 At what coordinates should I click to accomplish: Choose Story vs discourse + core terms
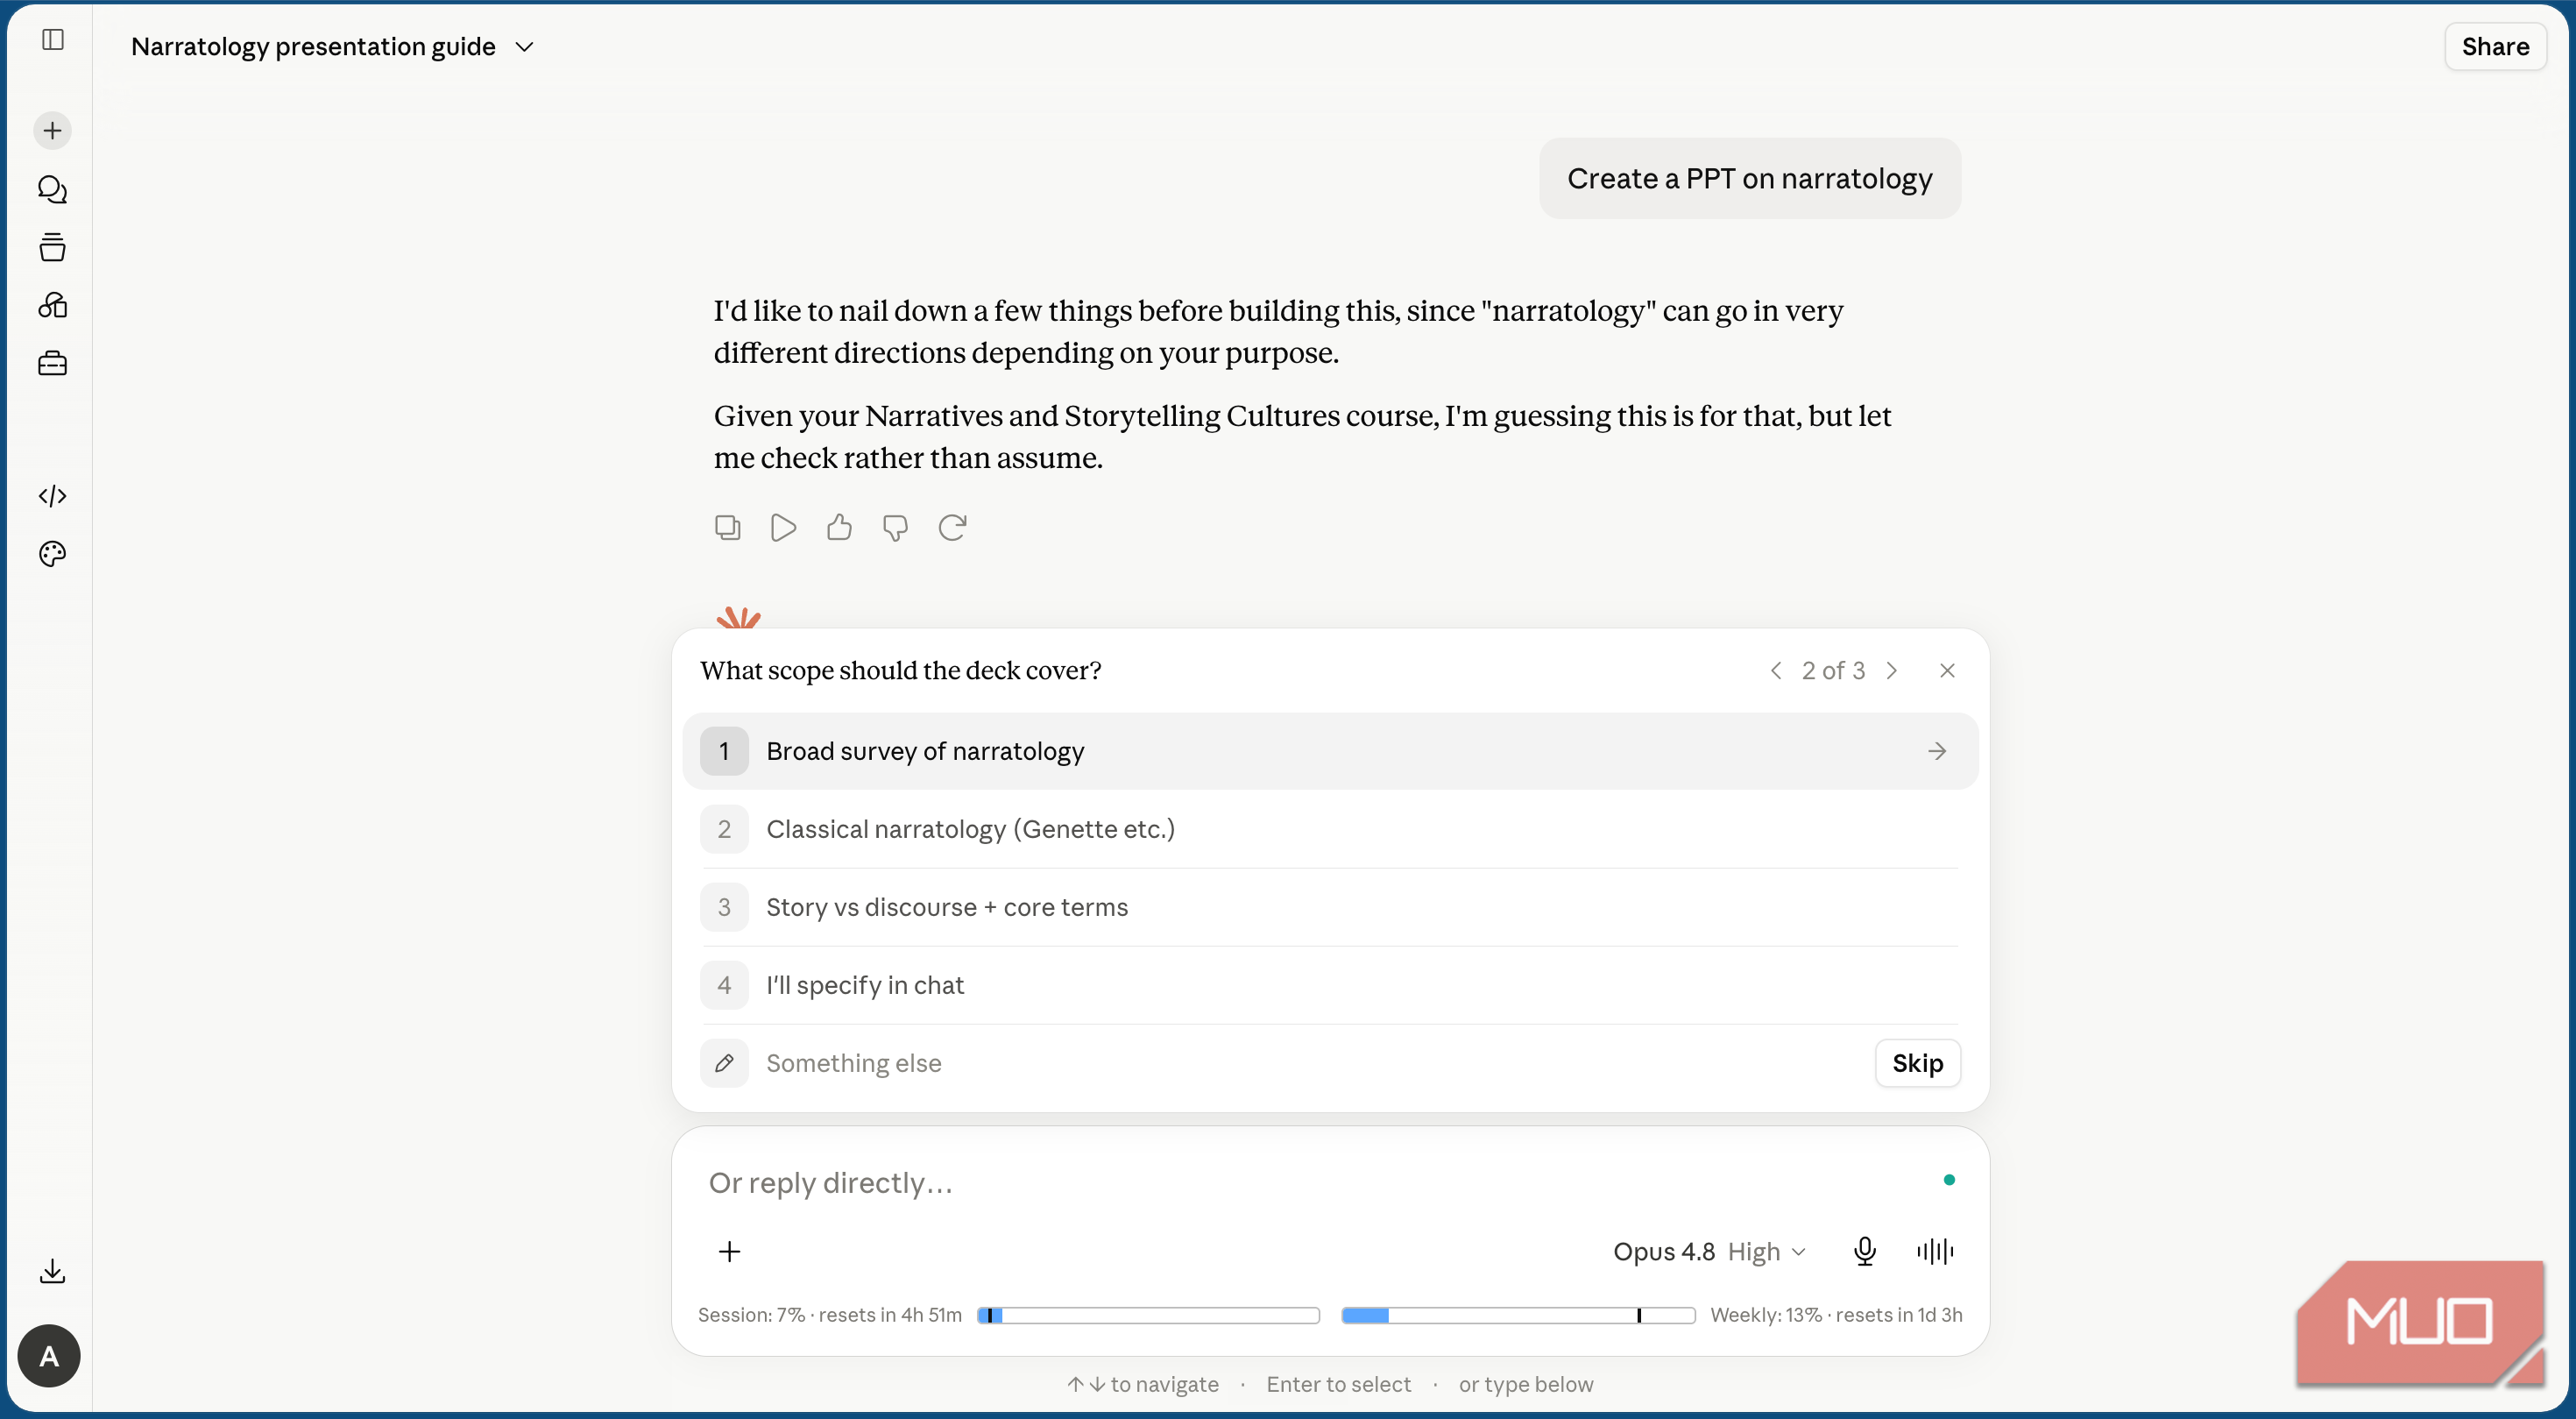pyautogui.click(x=1330, y=907)
